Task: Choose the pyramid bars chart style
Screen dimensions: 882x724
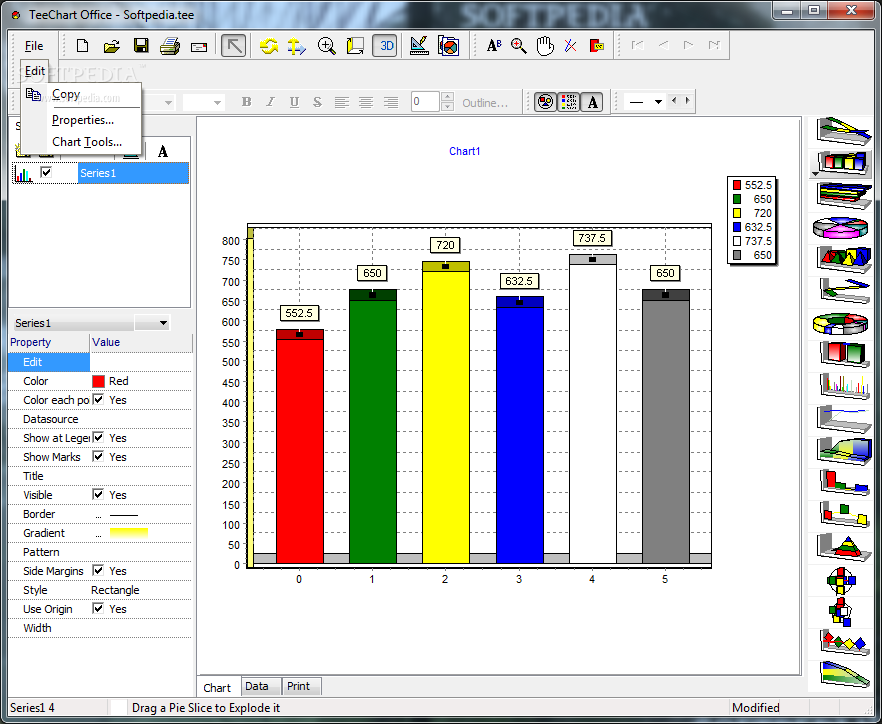Action: click(842, 259)
